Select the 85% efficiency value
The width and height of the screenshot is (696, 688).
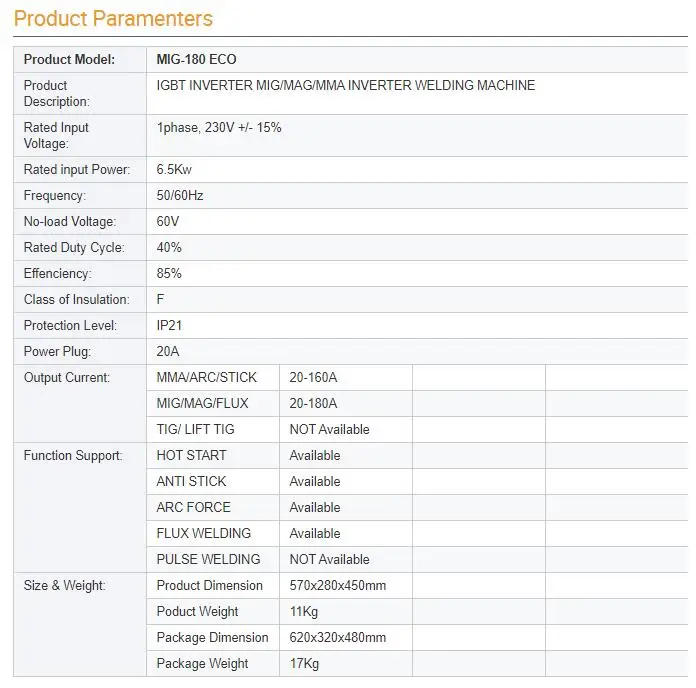pyautogui.click(x=169, y=274)
